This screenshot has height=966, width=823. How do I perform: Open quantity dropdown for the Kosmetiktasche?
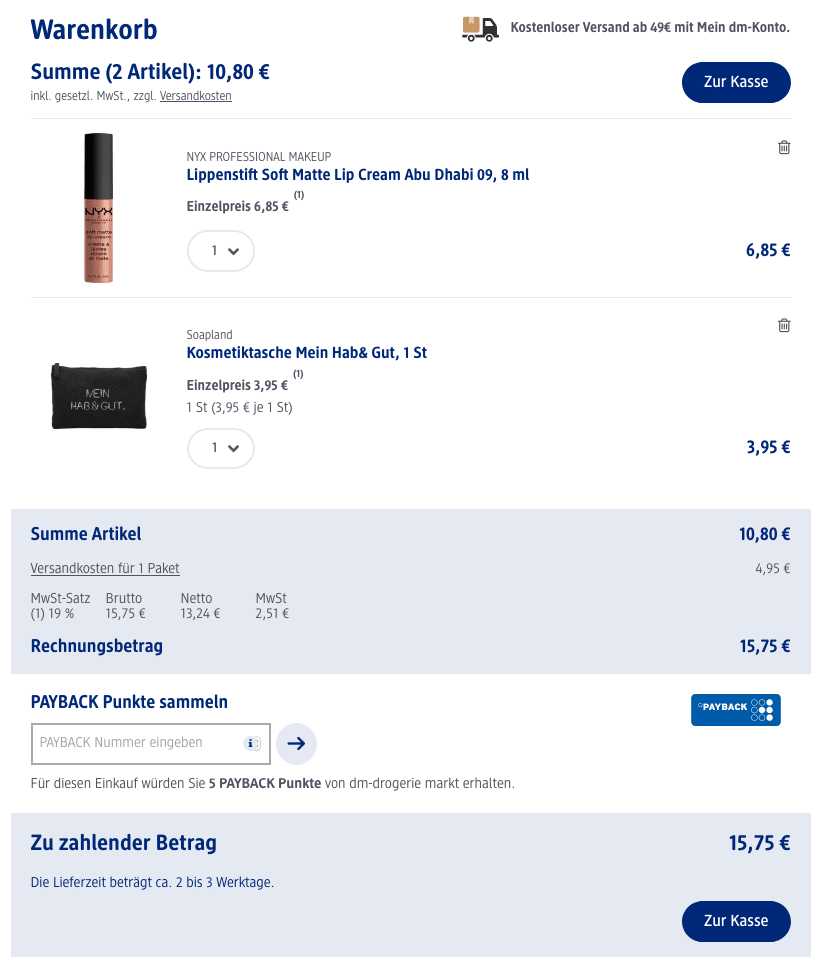(221, 448)
